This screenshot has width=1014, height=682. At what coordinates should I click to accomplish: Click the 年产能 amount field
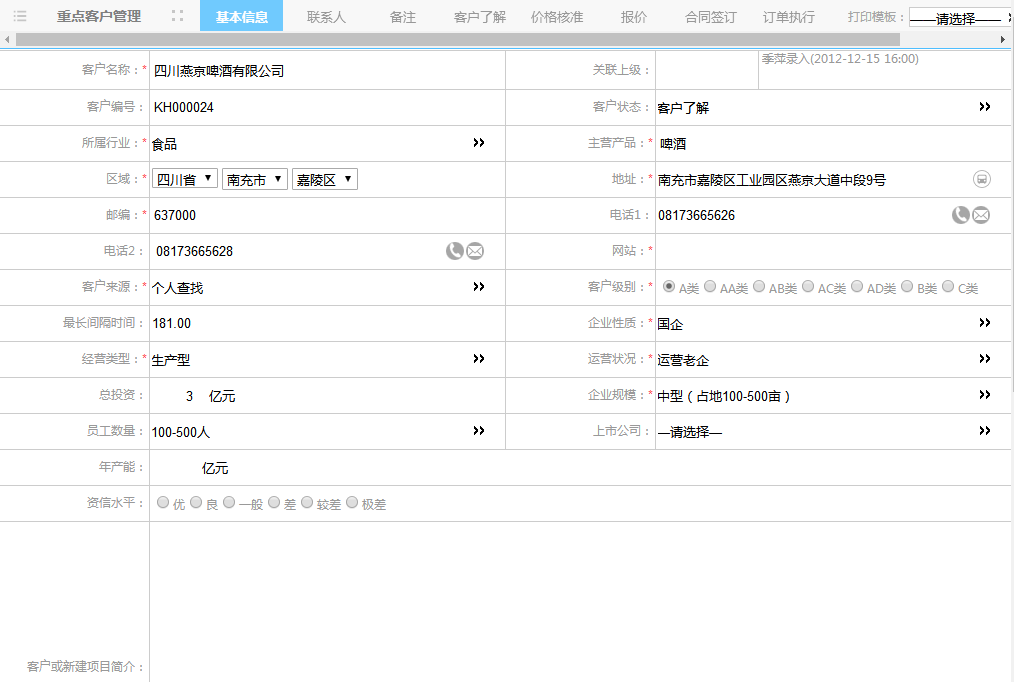pos(175,468)
